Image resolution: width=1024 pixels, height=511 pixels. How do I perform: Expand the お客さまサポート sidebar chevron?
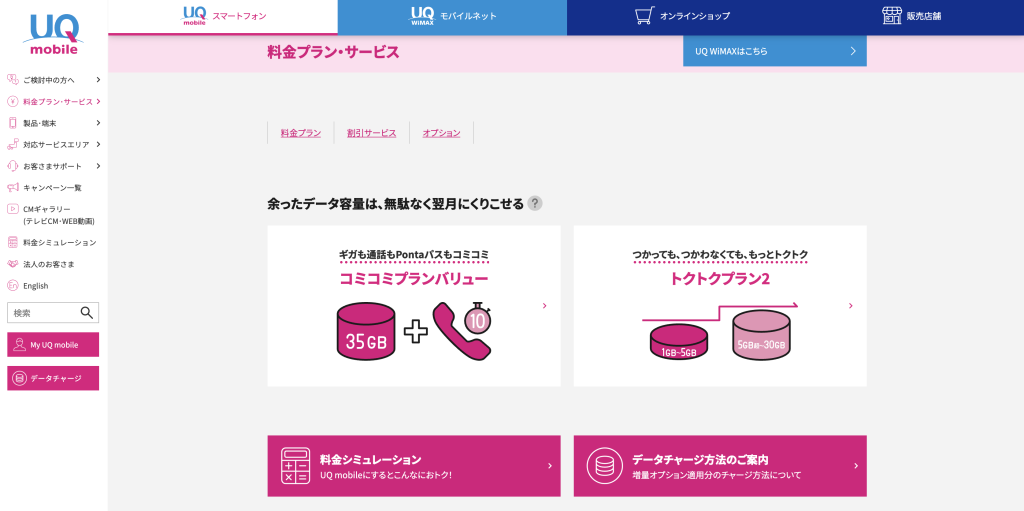(98, 166)
